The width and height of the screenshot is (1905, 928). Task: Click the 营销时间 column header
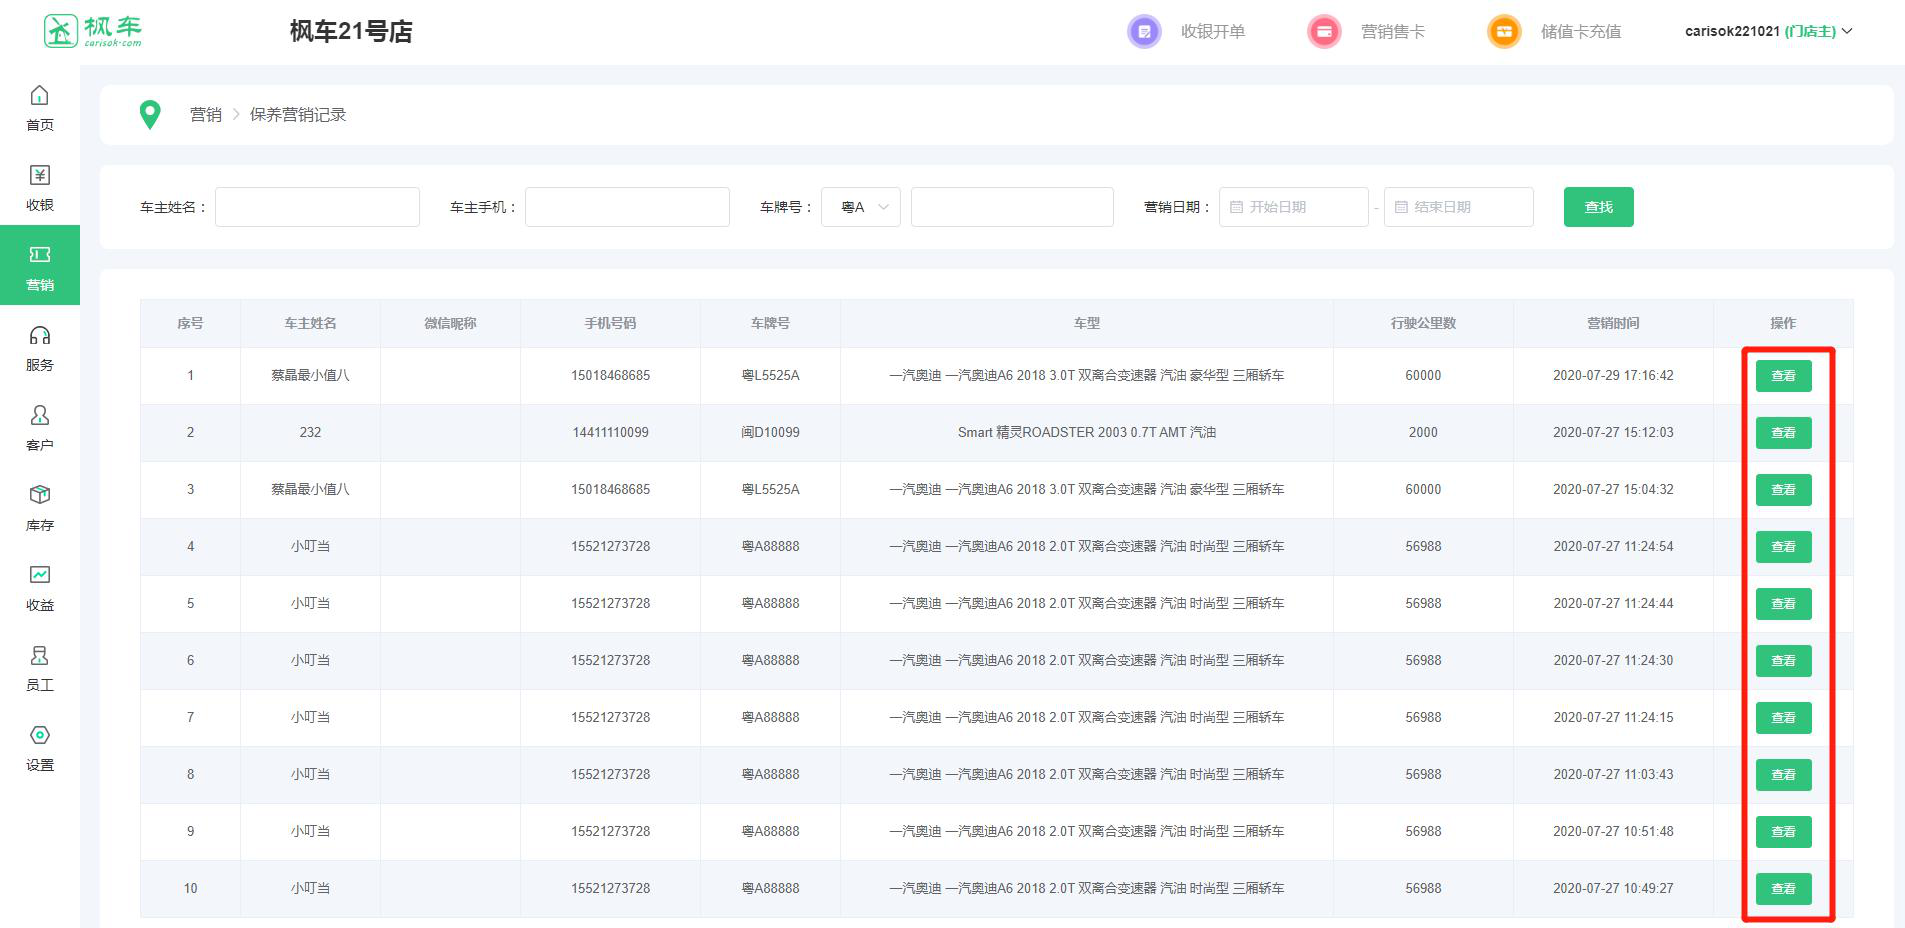(1613, 323)
